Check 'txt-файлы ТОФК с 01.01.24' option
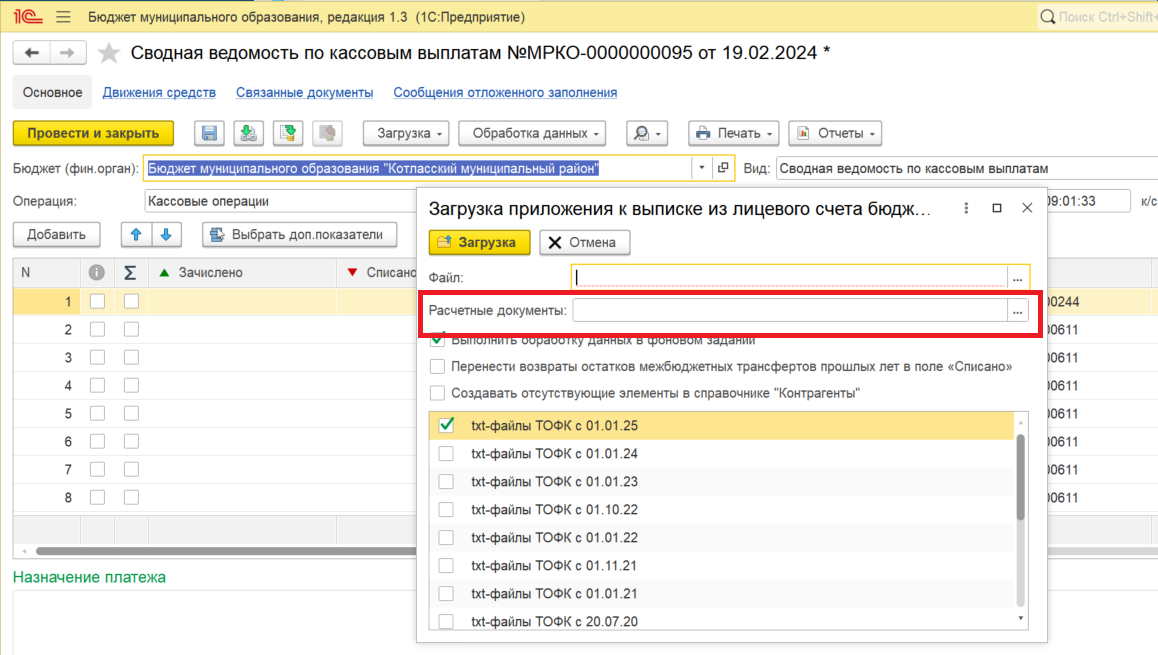The image size is (1158, 655). coord(446,453)
